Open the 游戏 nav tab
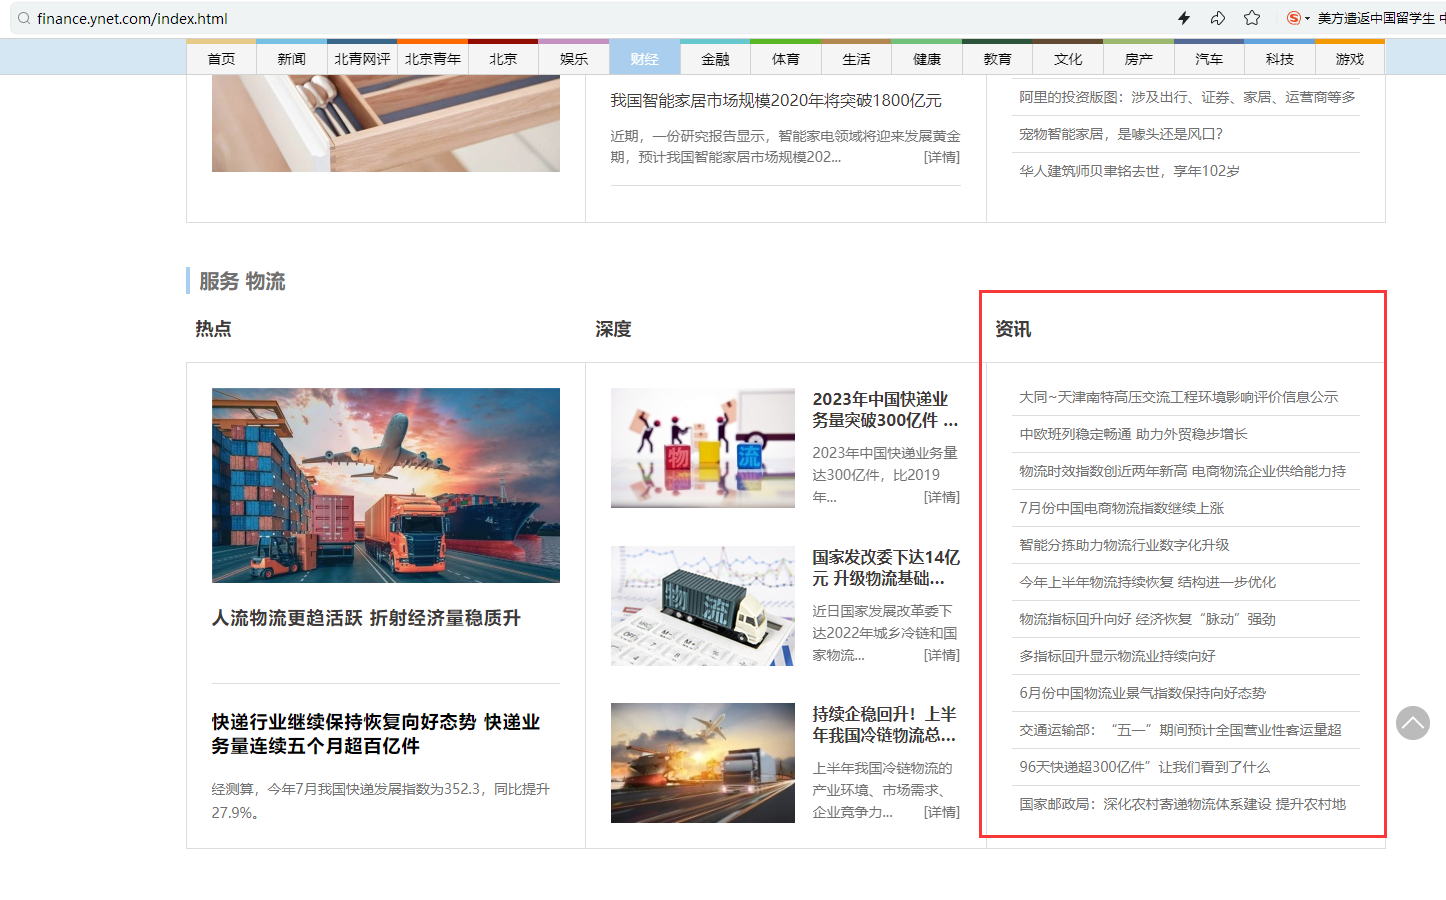This screenshot has width=1446, height=900. [1350, 59]
